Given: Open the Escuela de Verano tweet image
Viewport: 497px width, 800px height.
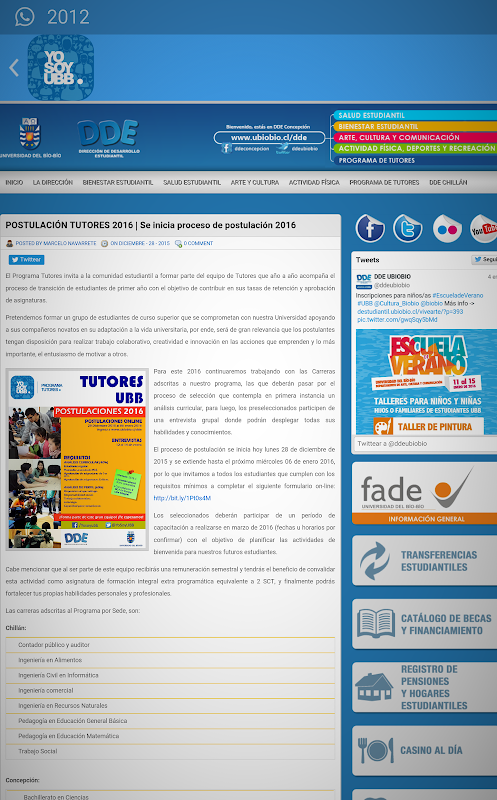Looking at the screenshot, I should click(x=426, y=382).
